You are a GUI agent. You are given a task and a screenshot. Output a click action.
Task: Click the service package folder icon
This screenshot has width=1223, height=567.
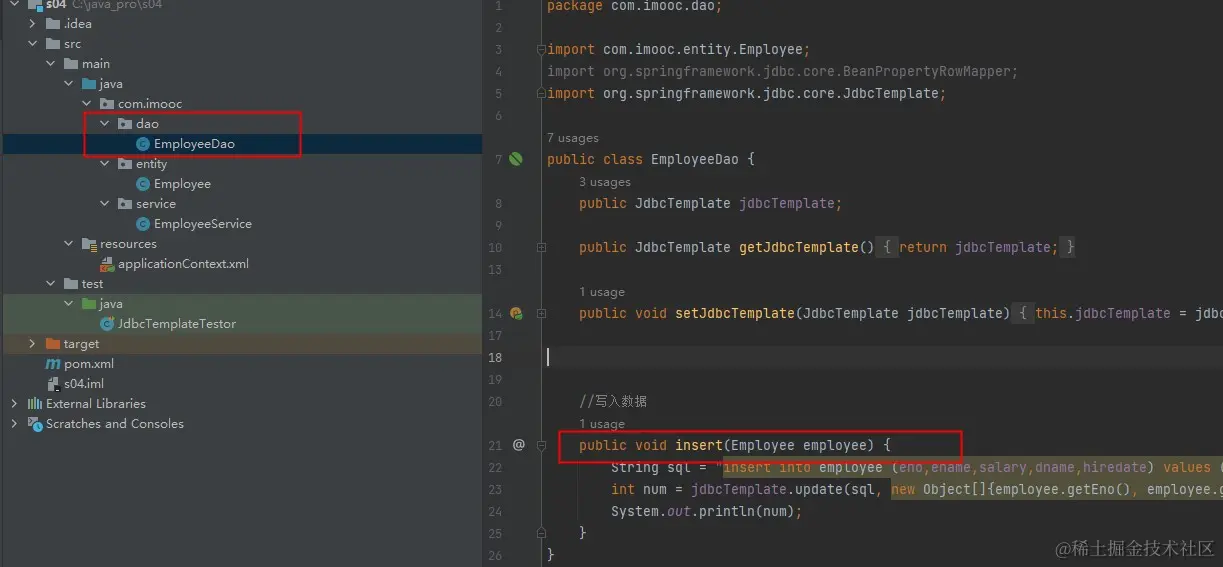[x=125, y=204]
